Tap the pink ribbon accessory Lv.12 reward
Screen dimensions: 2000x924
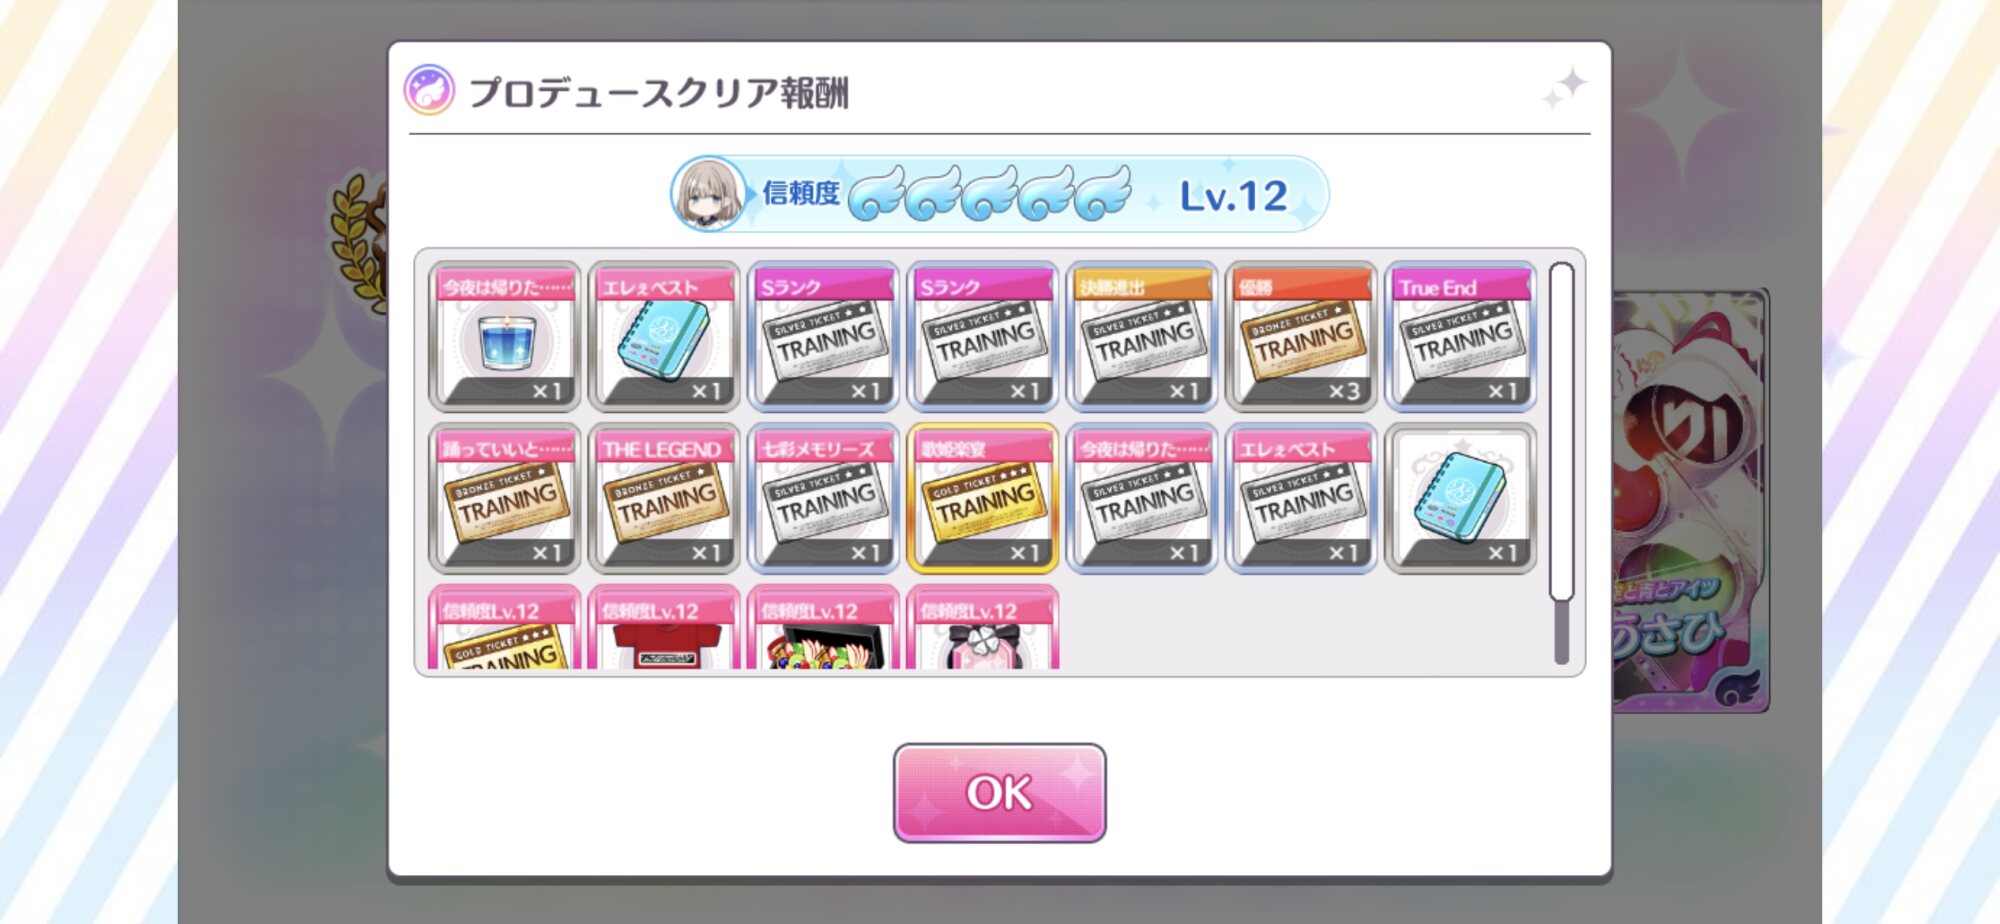[x=983, y=628]
